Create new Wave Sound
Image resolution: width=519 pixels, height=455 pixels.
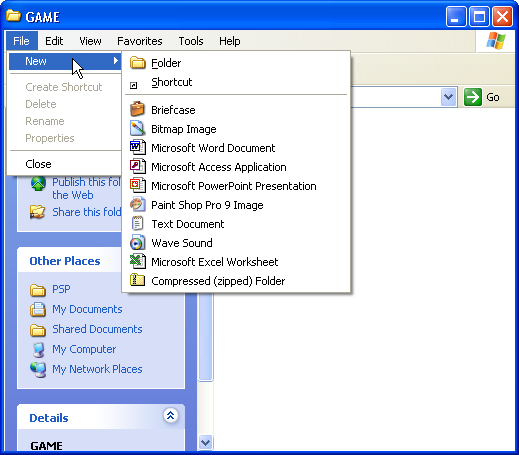[236, 243]
